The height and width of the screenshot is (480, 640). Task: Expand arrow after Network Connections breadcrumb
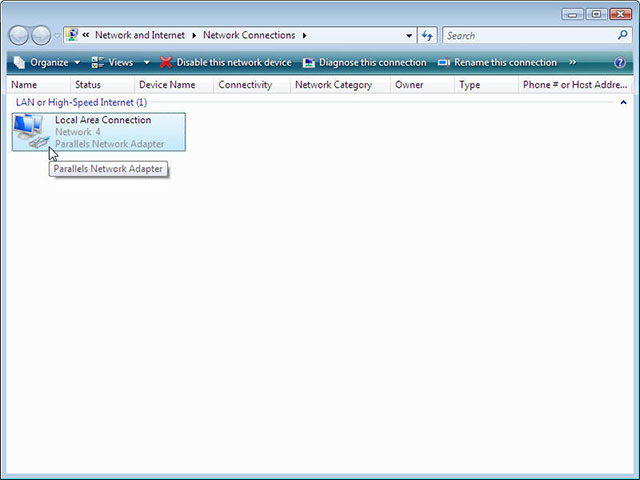(x=304, y=36)
